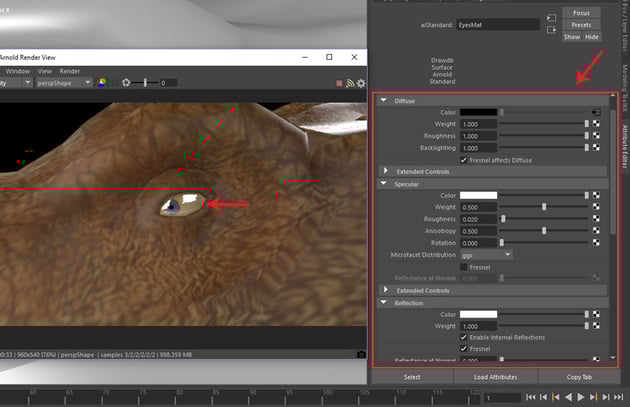630x407 pixels.
Task: Click the exposure icon in render toolbar
Action: pos(126,83)
